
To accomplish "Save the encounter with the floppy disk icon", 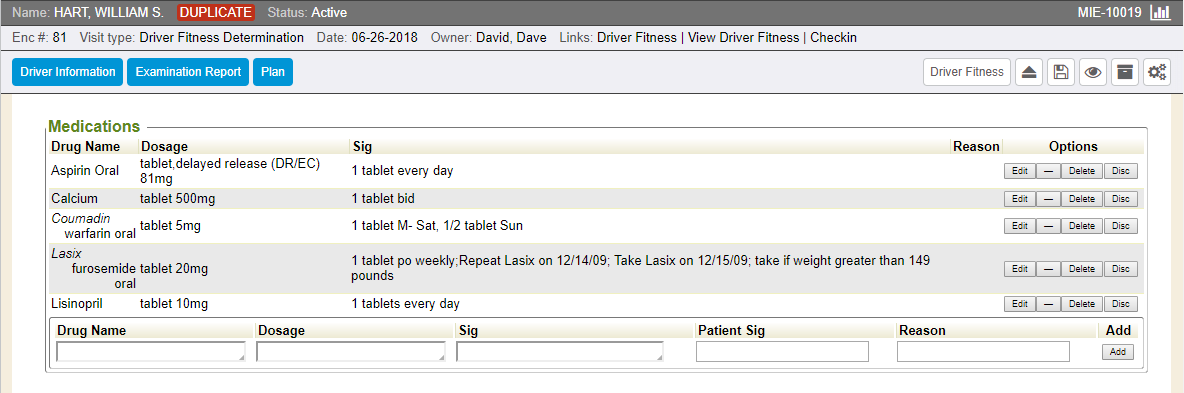I will click(x=1061, y=72).
